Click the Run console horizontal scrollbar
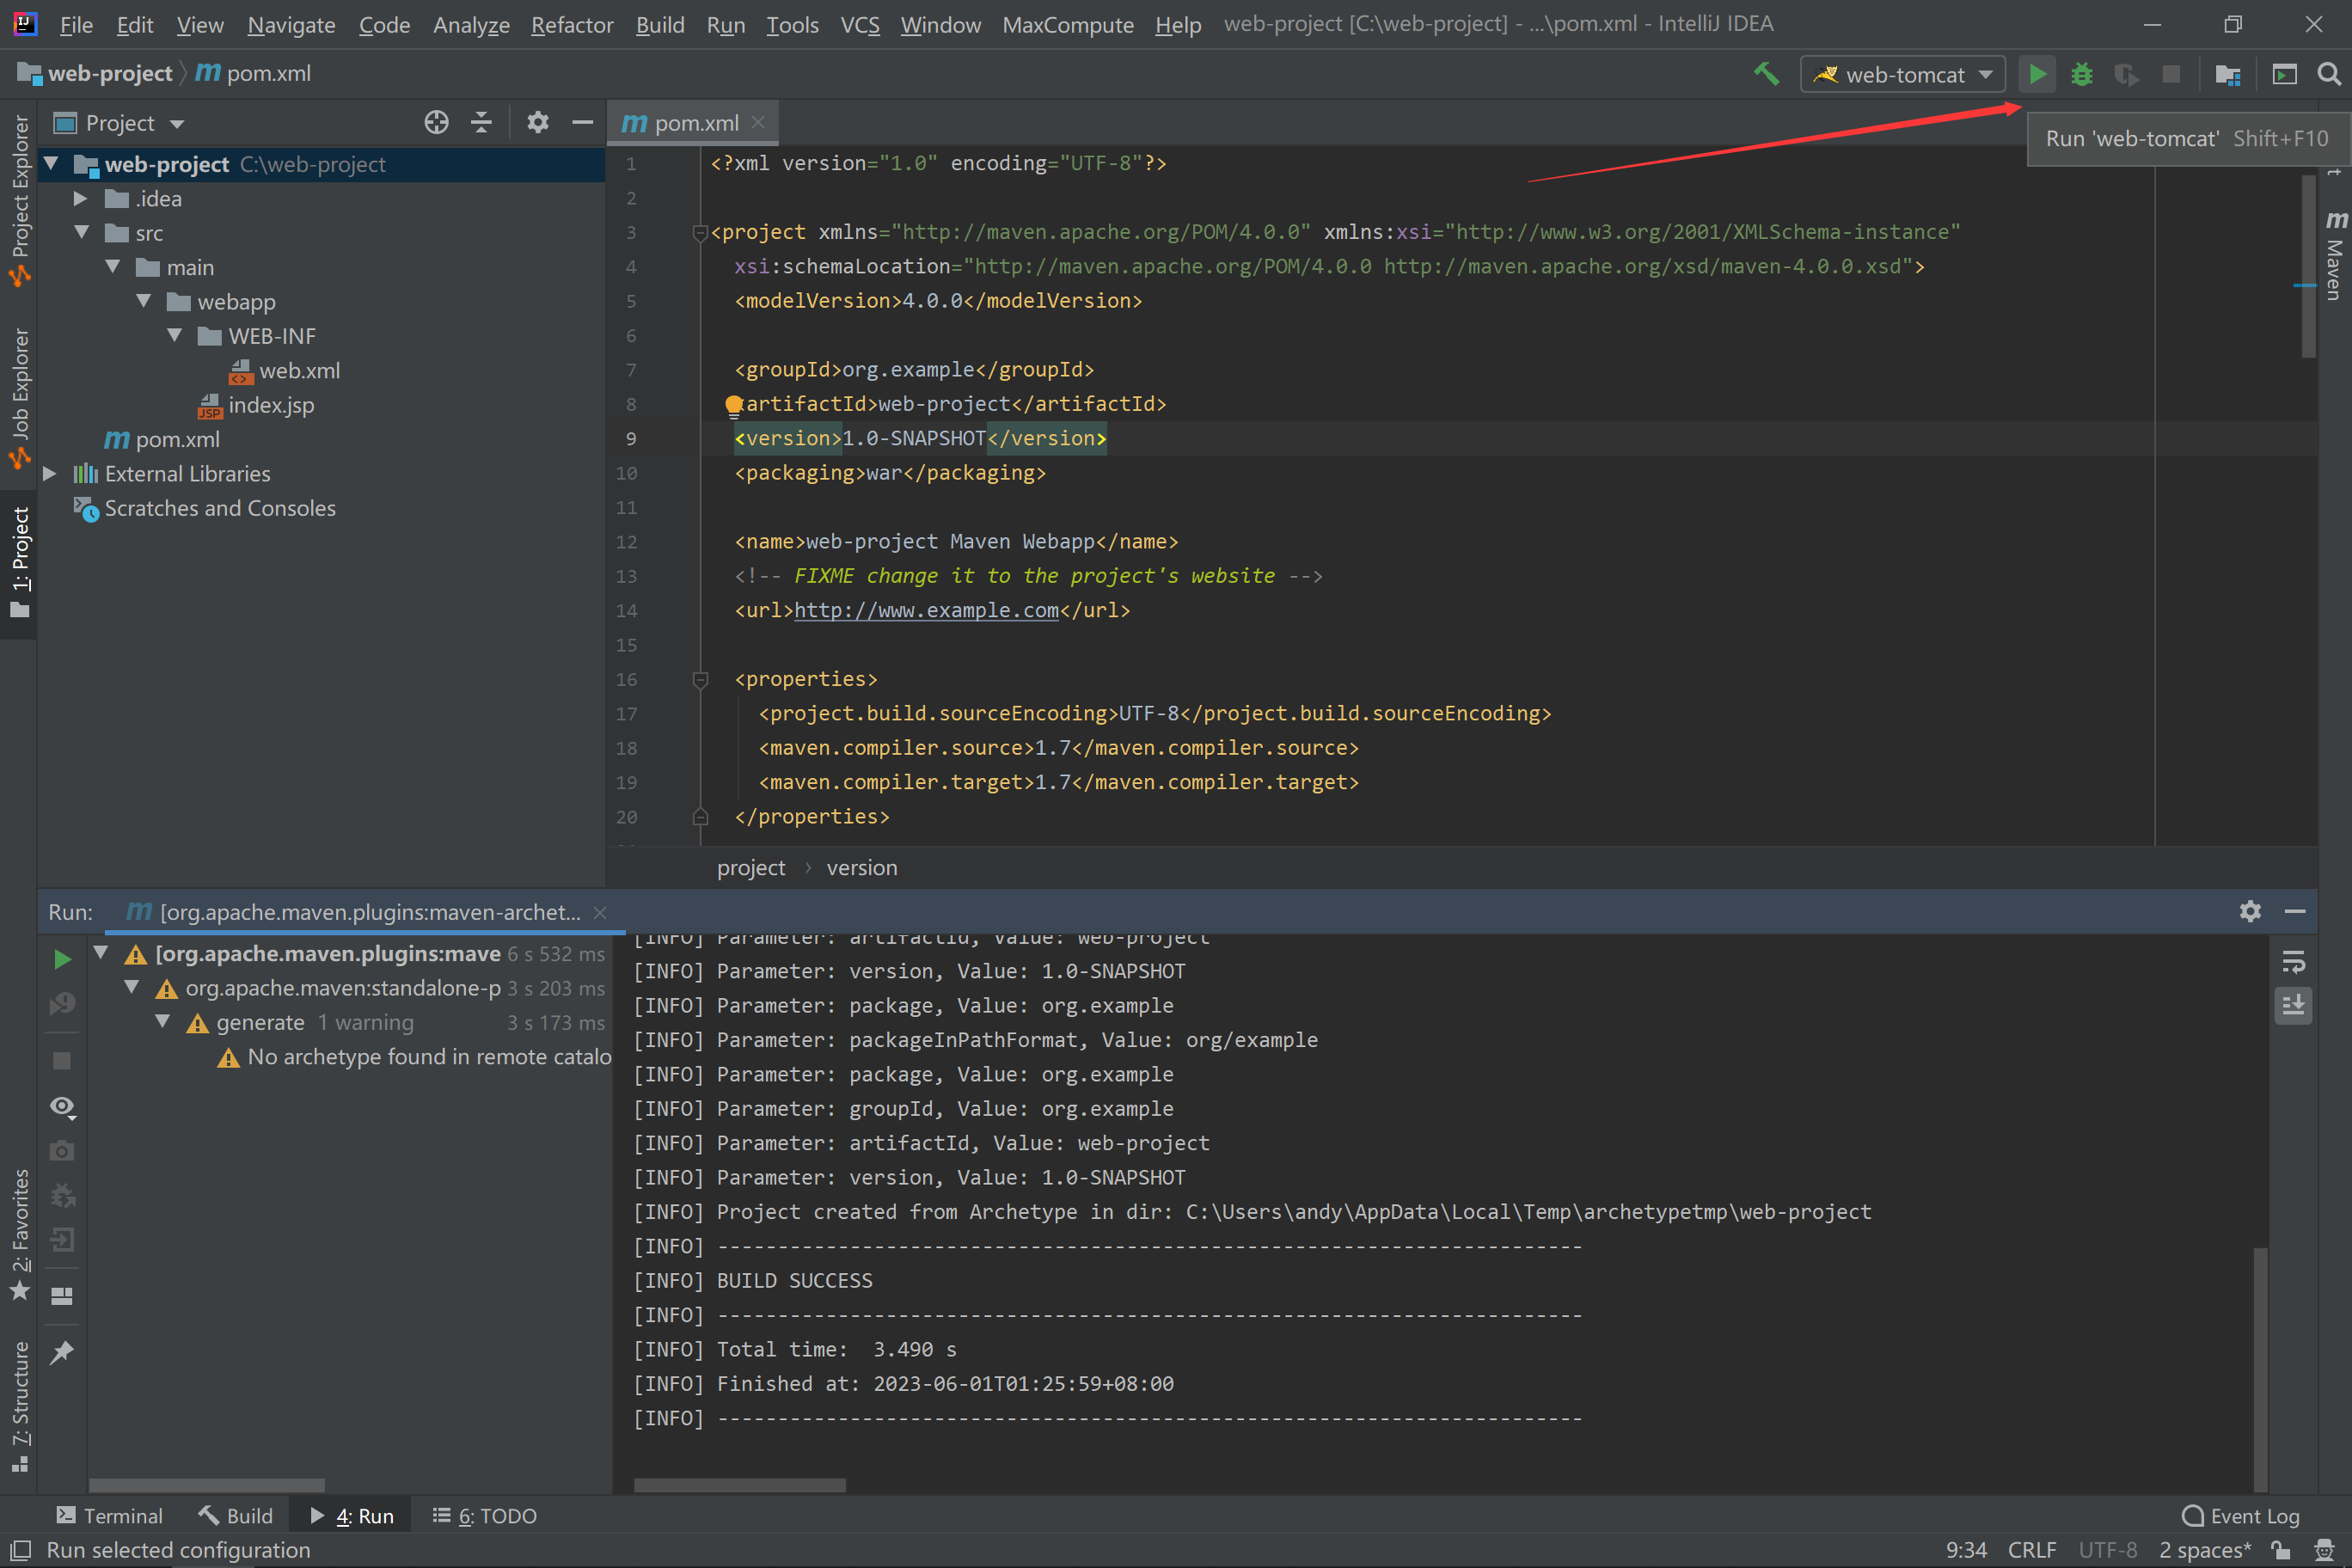 (739, 1485)
